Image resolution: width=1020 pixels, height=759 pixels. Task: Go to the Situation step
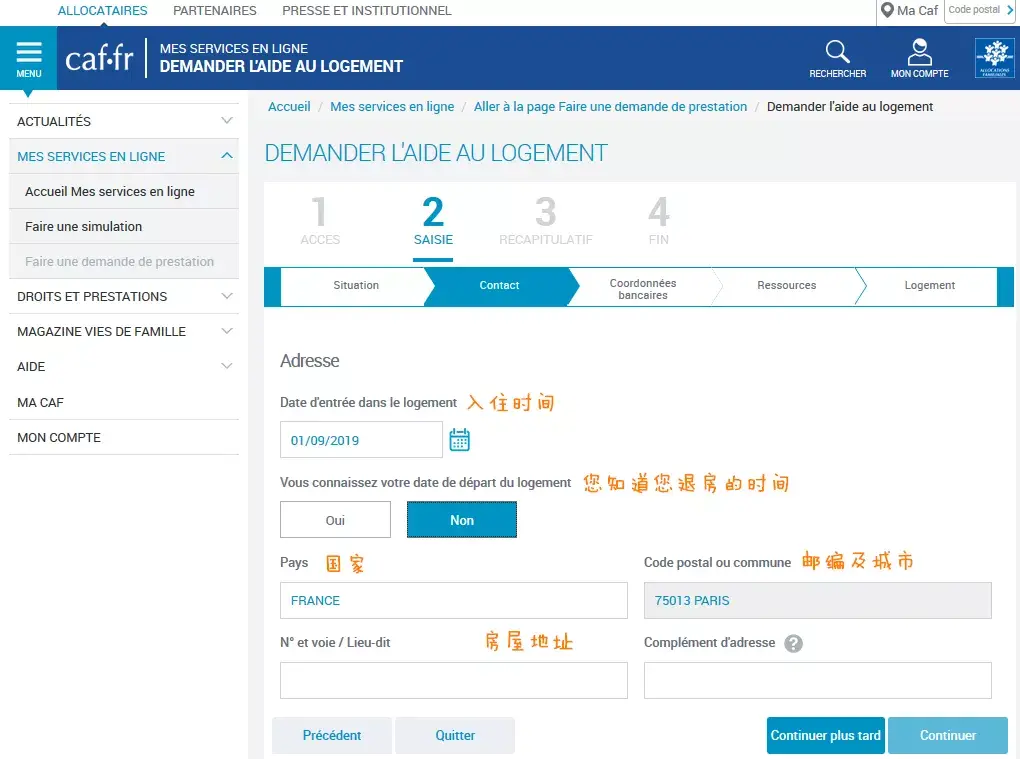coord(356,286)
